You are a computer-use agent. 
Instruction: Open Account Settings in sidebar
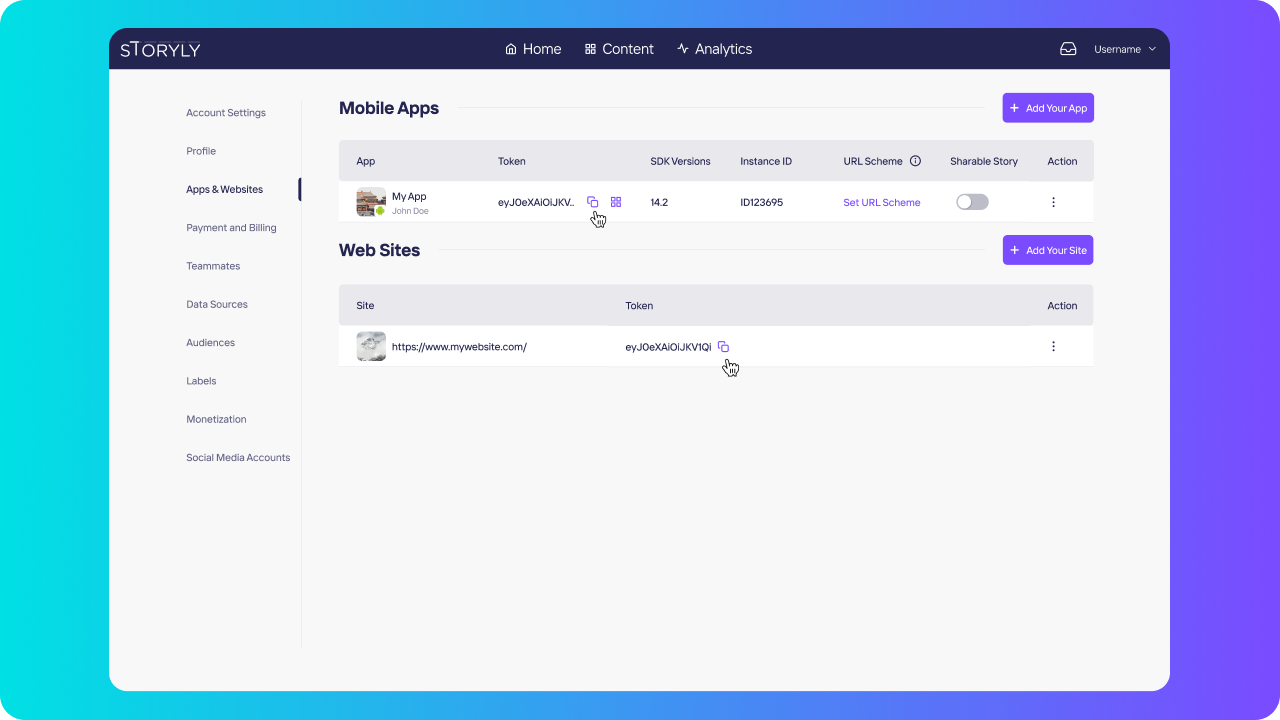click(x=226, y=113)
